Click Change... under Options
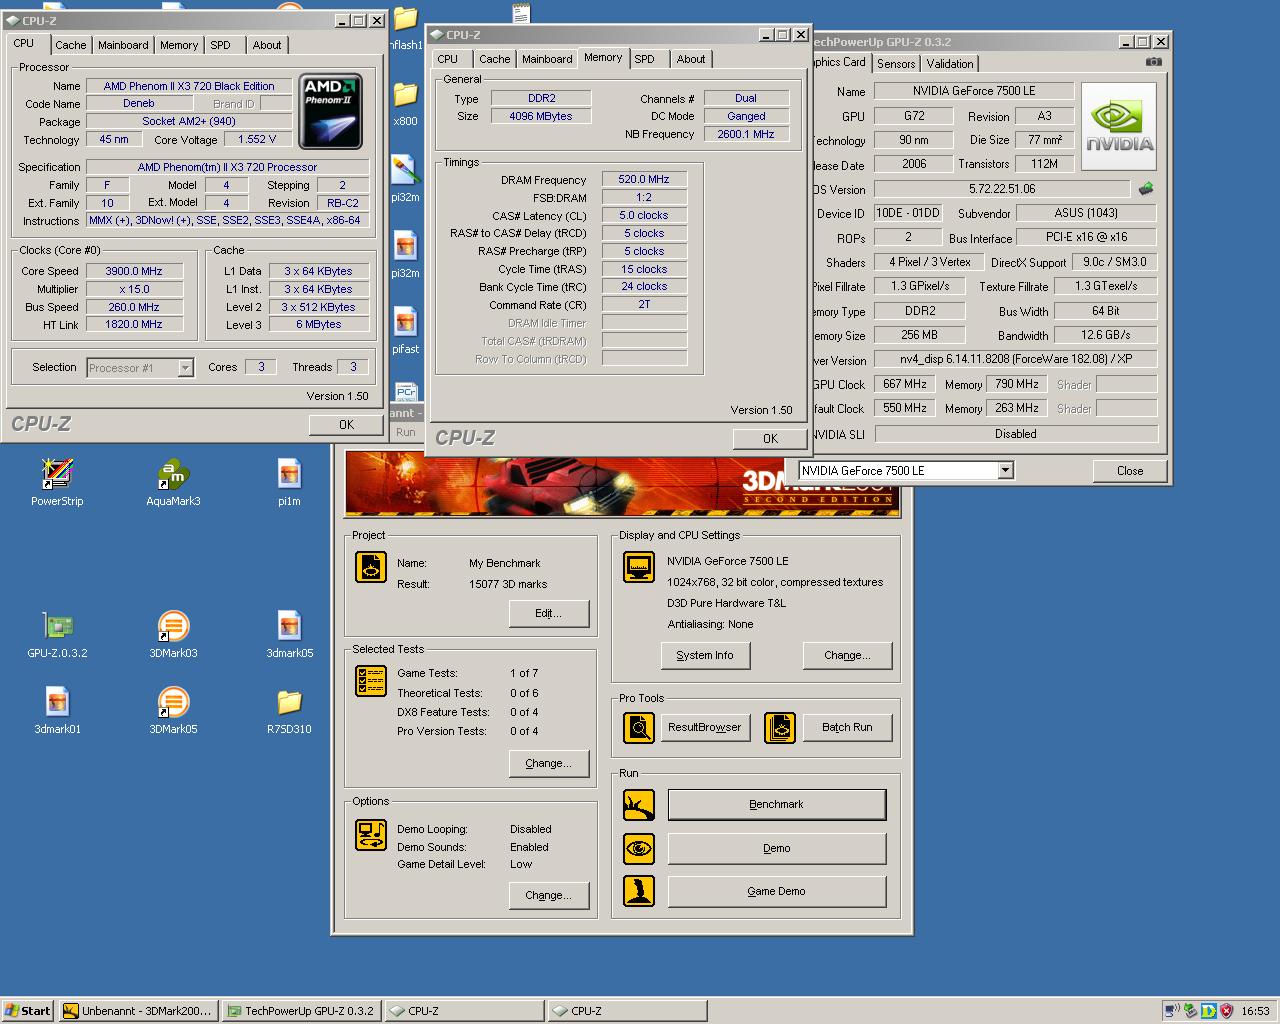The width and height of the screenshot is (1280, 1024). [x=548, y=895]
